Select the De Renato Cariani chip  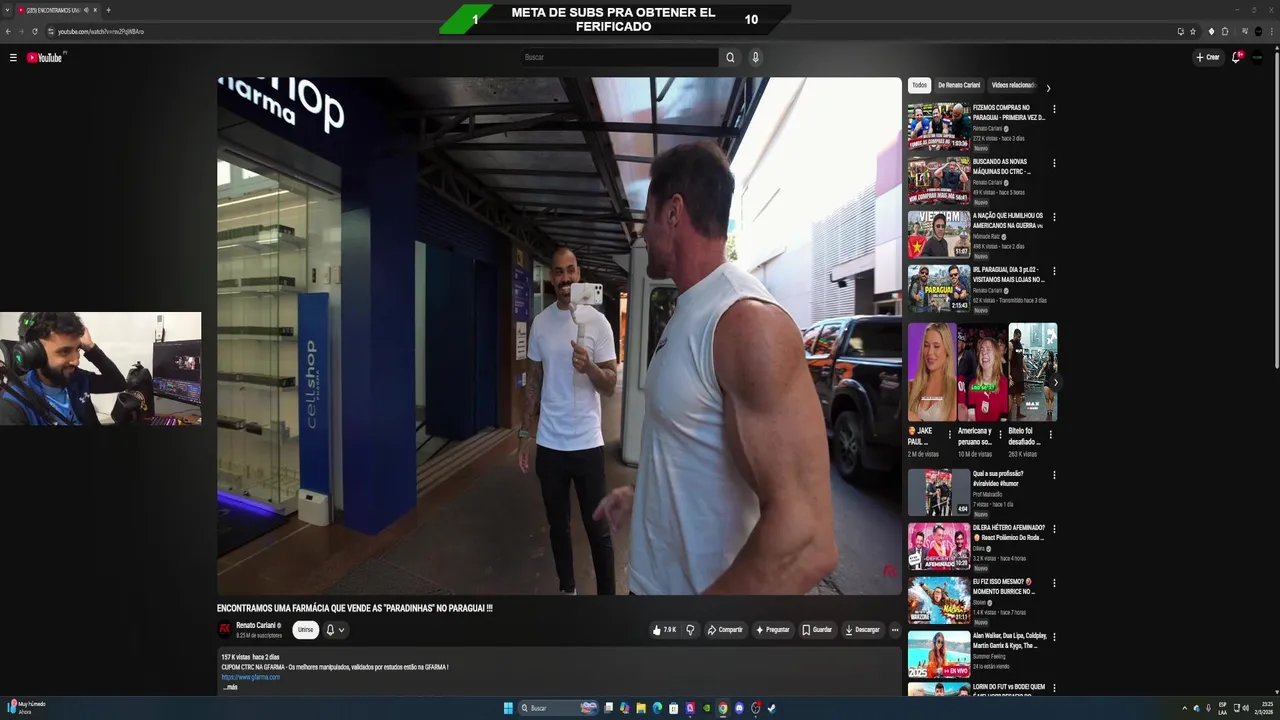(x=959, y=85)
